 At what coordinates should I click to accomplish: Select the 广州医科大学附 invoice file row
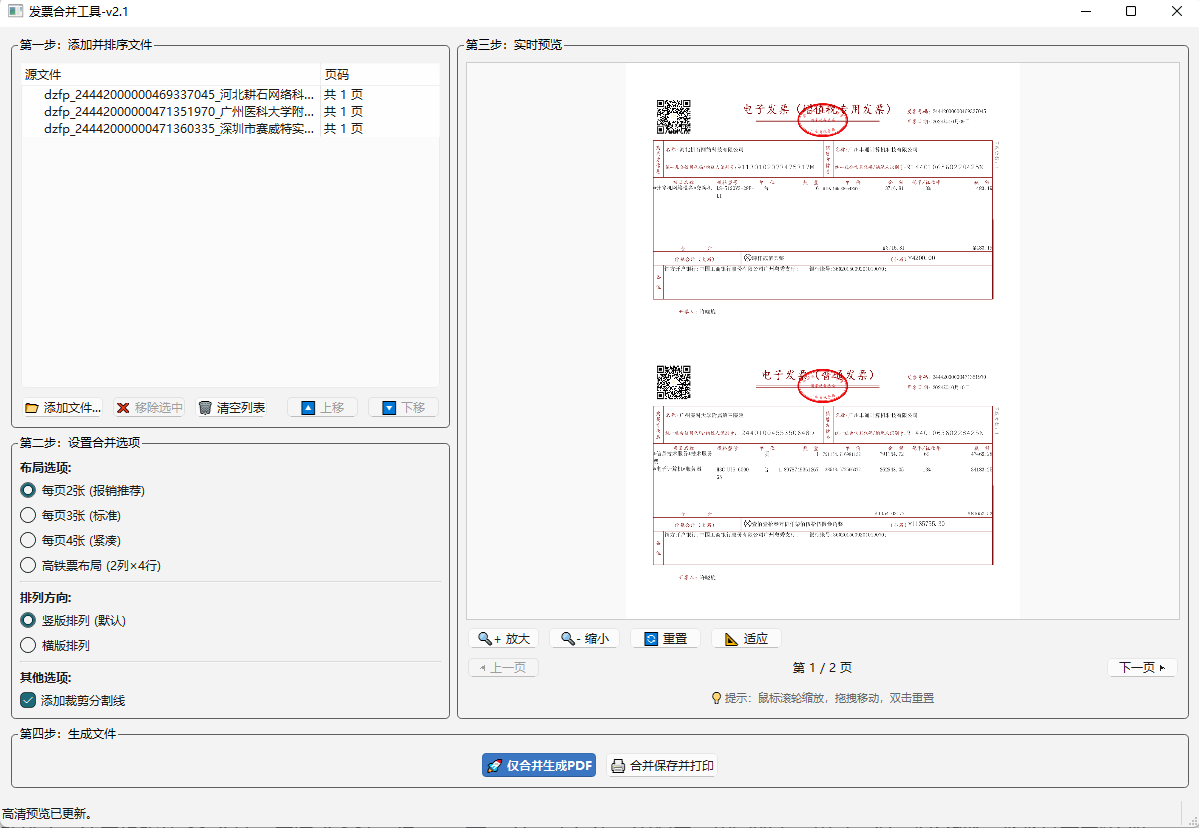180,112
